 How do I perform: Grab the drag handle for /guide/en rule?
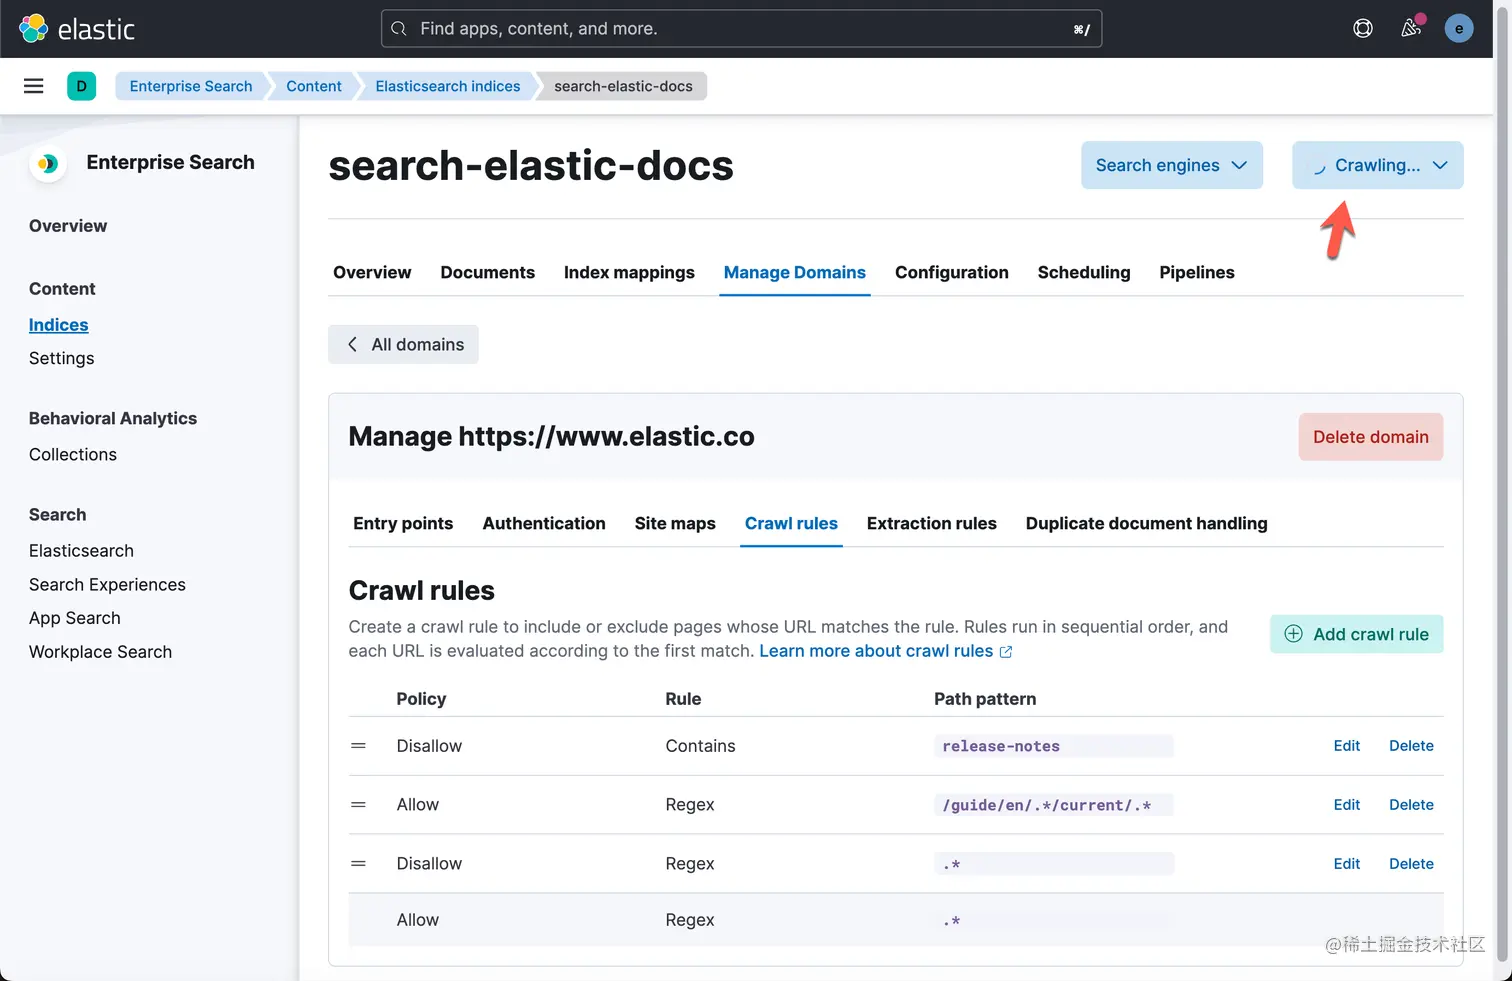coord(358,805)
